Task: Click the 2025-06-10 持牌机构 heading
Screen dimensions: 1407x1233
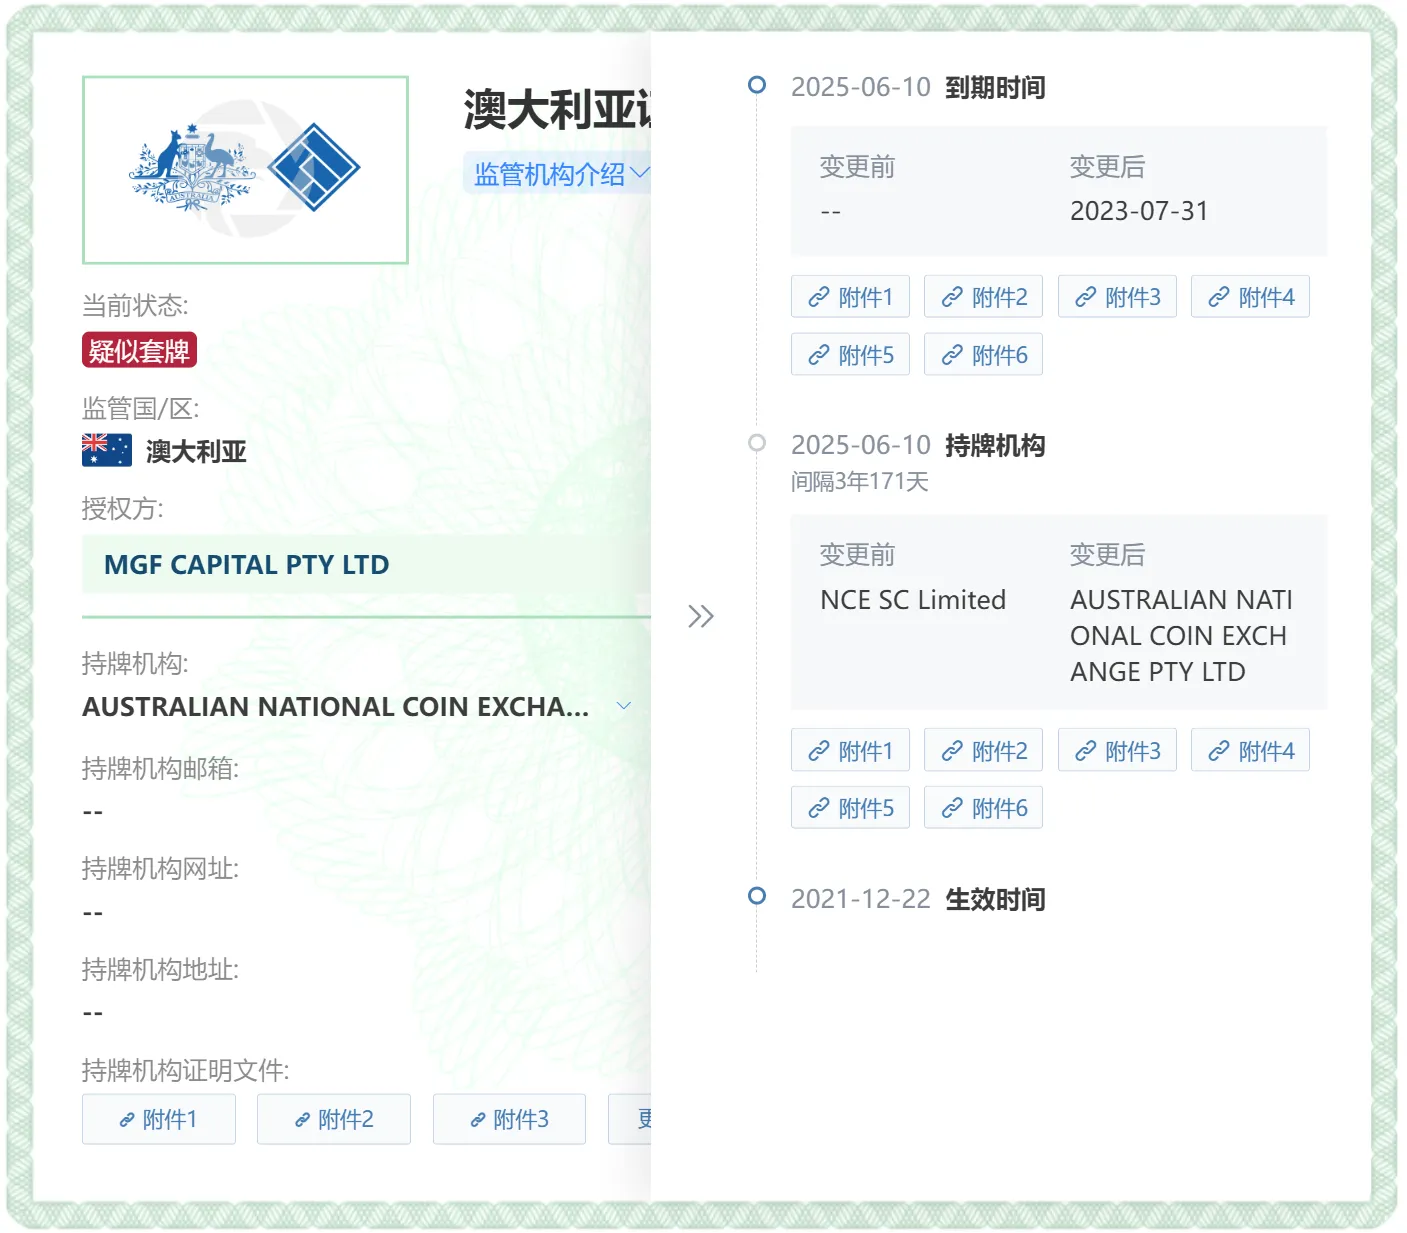Action: 918,445
